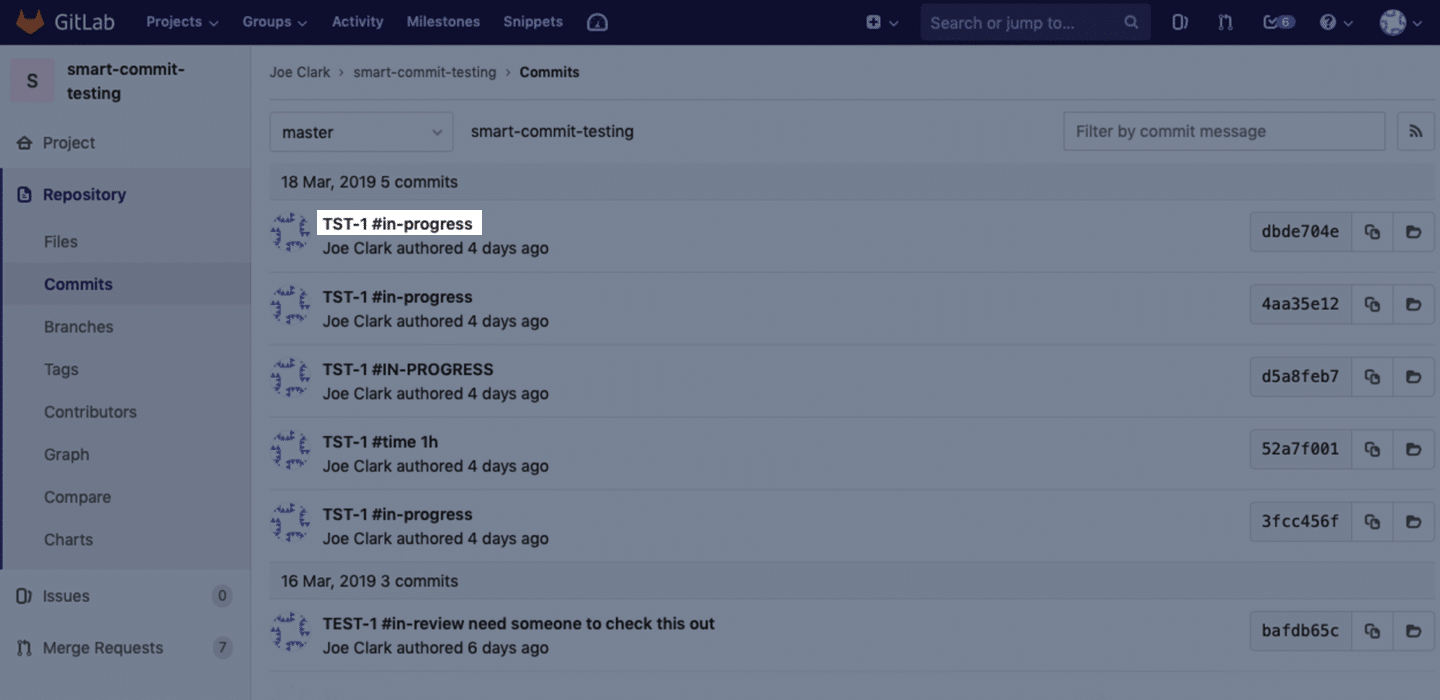Open the user avatar menu
The width and height of the screenshot is (1440, 700).
click(1401, 22)
